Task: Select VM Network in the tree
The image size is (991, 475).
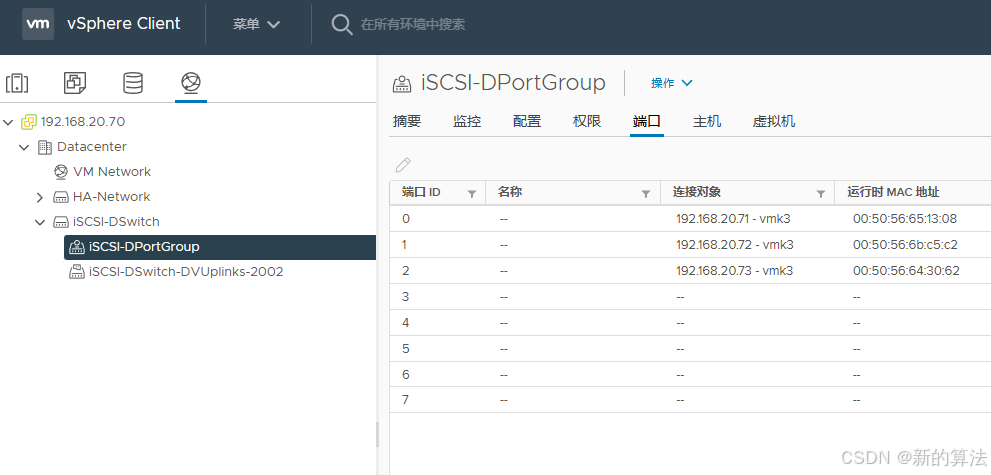Action: pyautogui.click(x=112, y=172)
